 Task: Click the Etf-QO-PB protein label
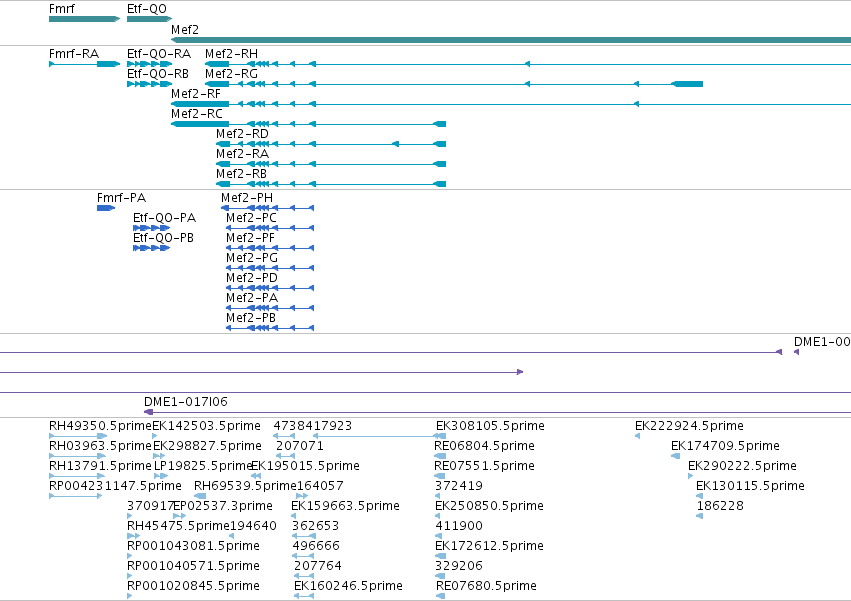(x=163, y=238)
